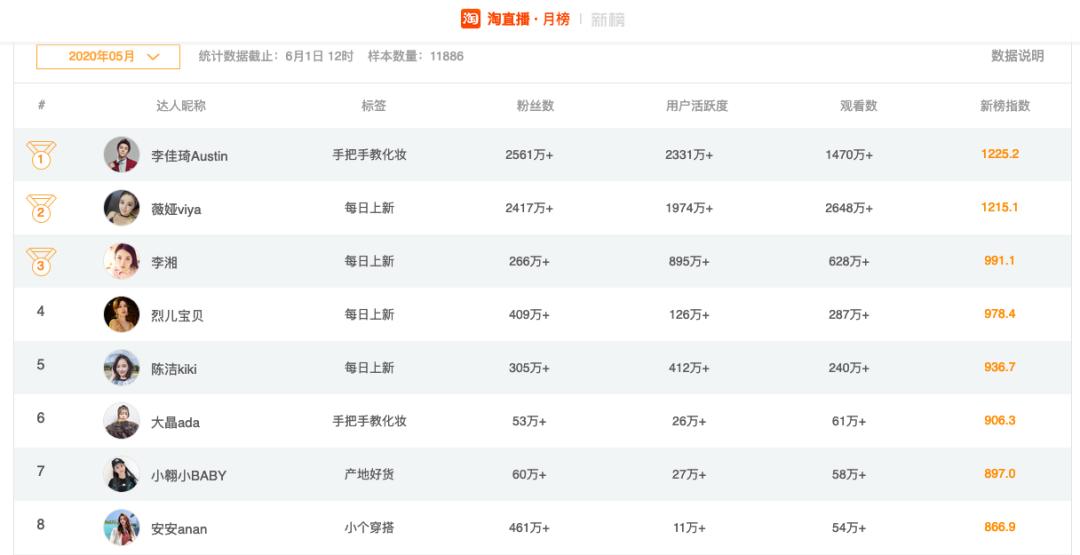Select 李湘's avatar image
Screen dimensions: 1080x555
(x=122, y=261)
